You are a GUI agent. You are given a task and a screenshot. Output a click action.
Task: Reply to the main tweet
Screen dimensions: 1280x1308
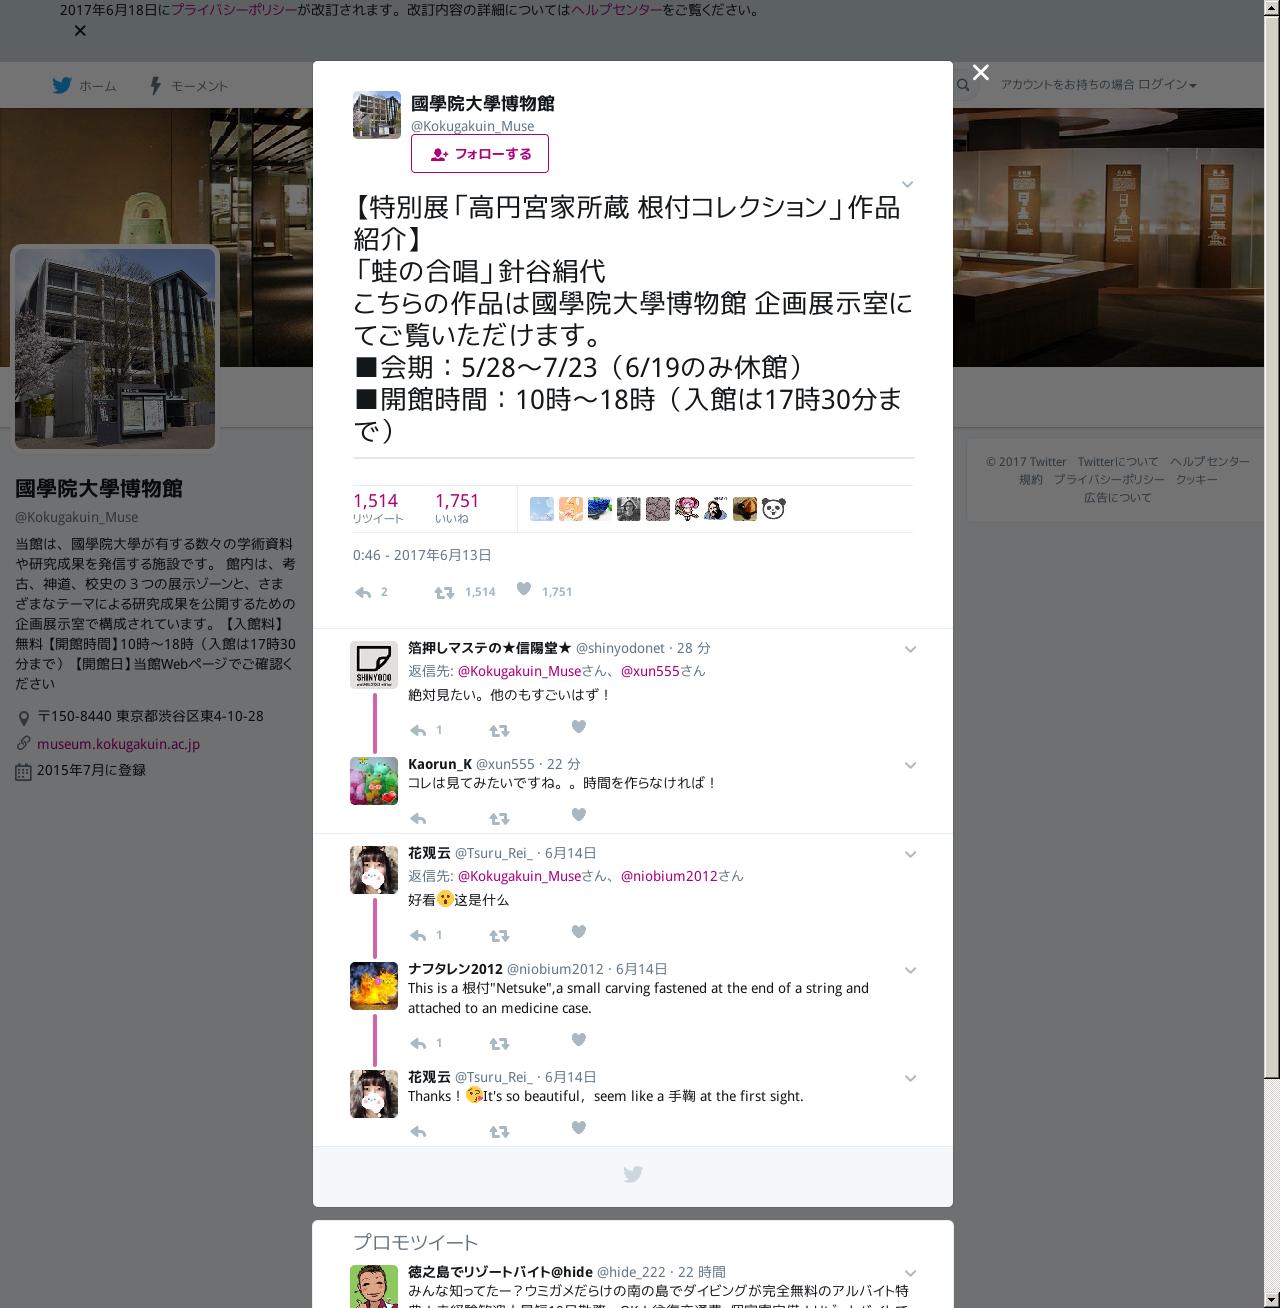(x=363, y=592)
